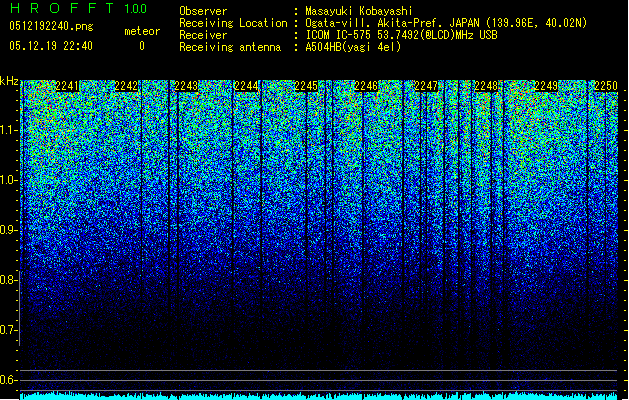Click the 2244 time marker
This screenshot has height=400, width=629.
point(246,86)
